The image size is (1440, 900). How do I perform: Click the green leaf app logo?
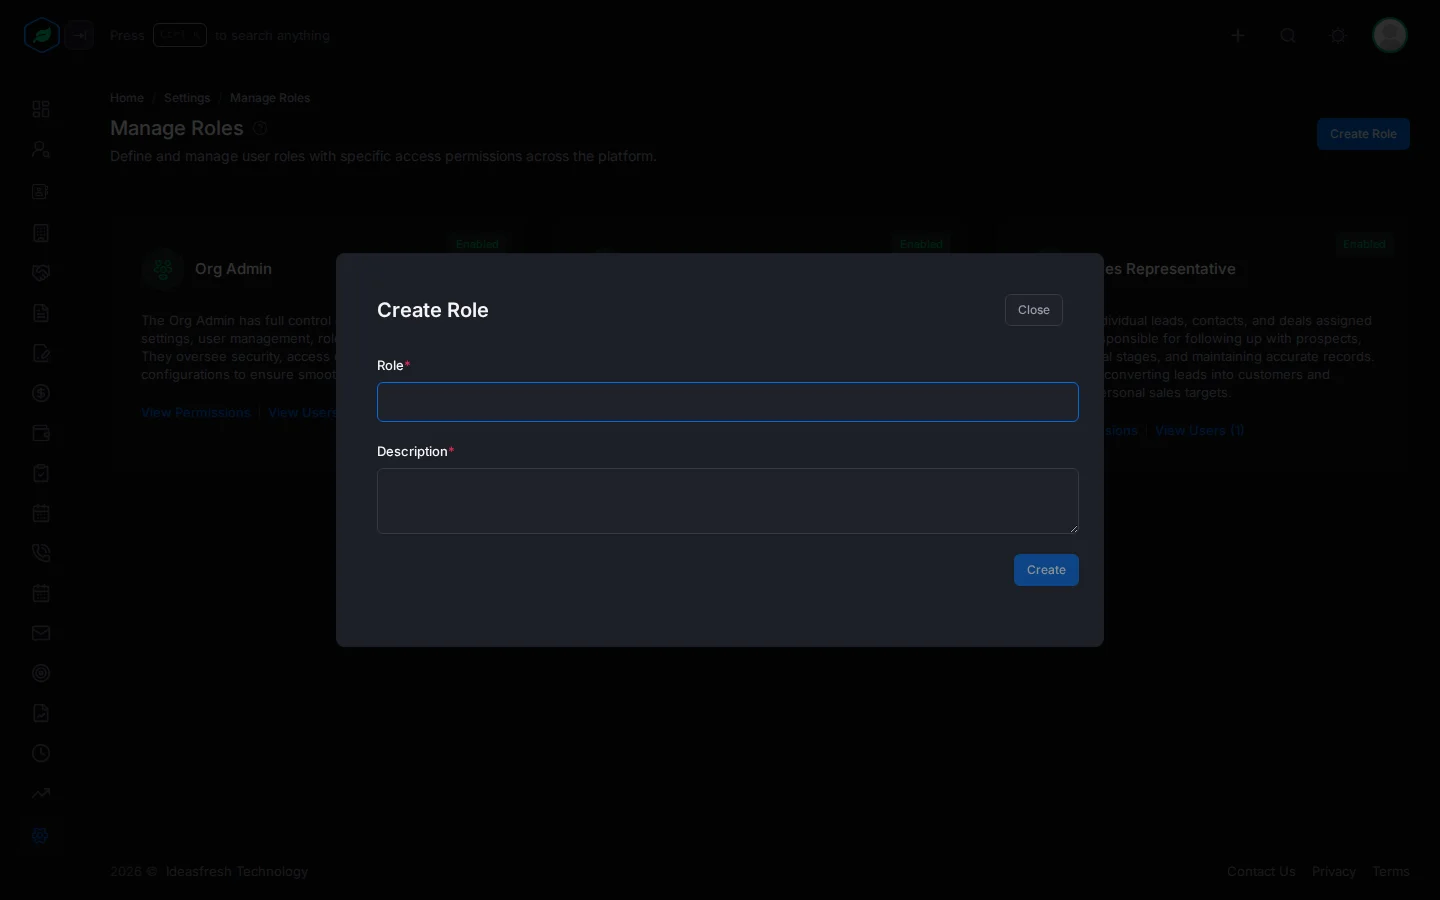click(42, 36)
